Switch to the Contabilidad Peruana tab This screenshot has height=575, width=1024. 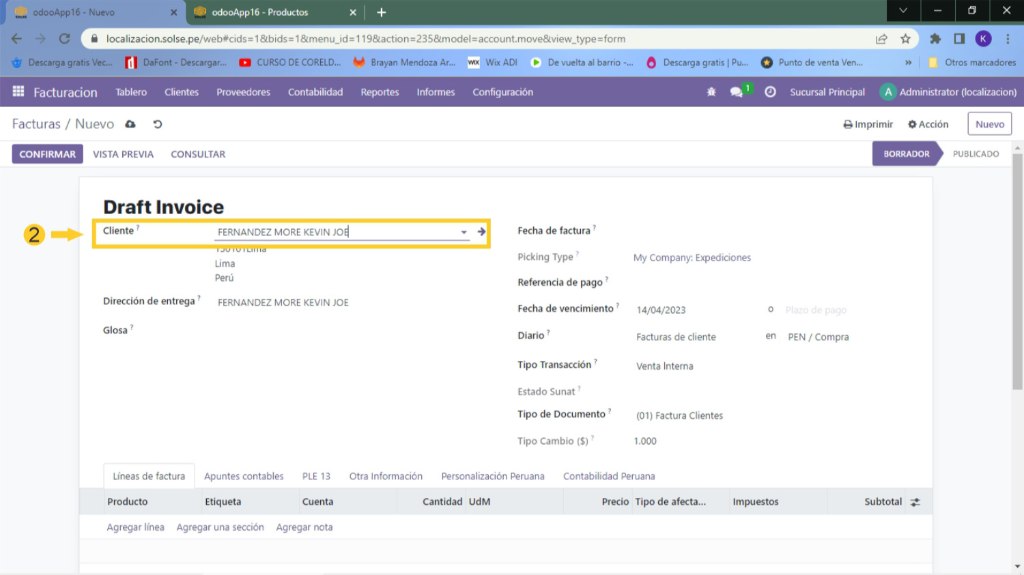[609, 476]
